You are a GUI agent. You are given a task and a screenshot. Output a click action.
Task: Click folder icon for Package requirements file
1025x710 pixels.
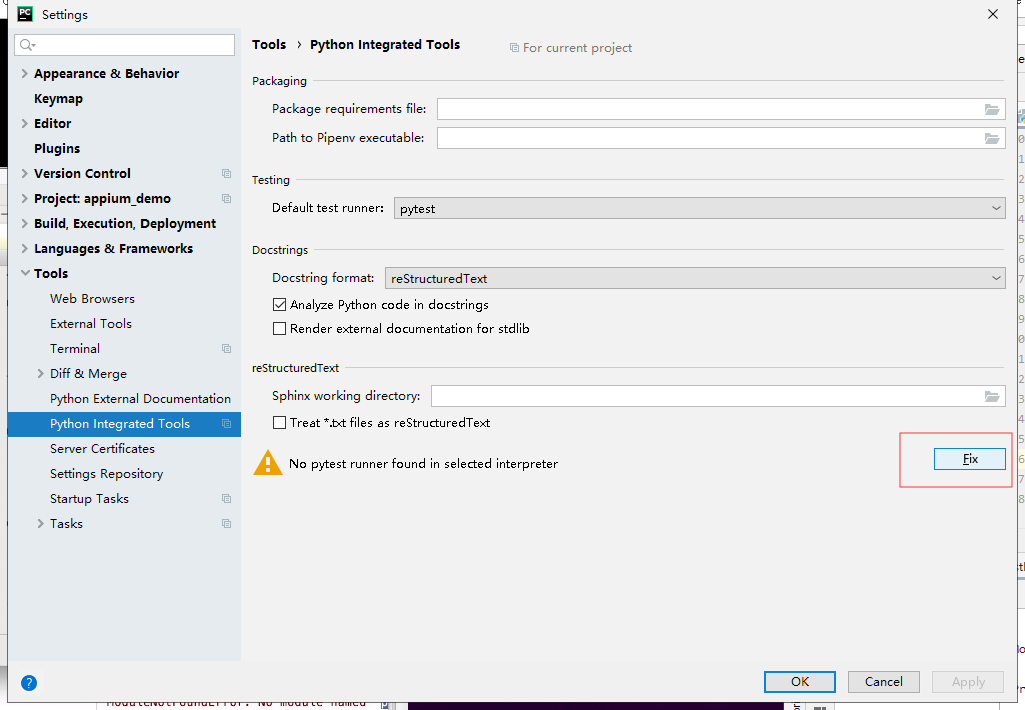pyautogui.click(x=991, y=109)
